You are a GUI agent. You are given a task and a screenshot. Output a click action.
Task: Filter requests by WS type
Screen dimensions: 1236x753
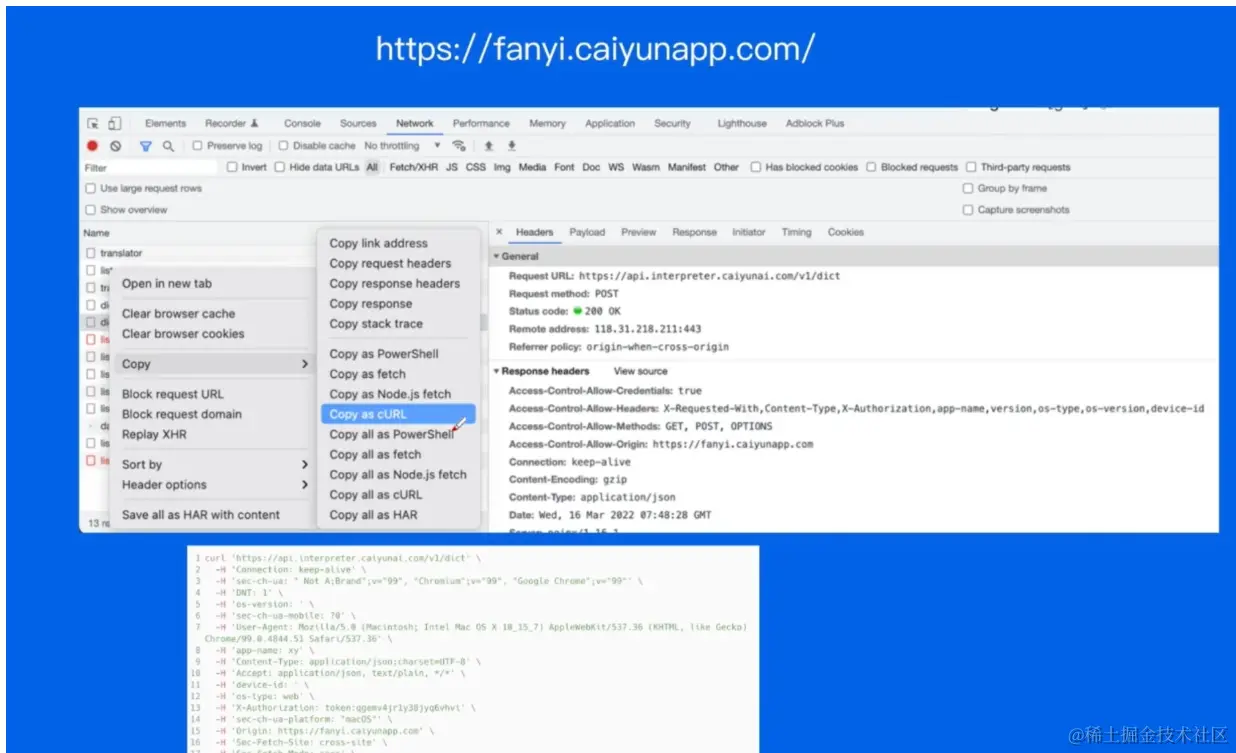[x=616, y=168]
